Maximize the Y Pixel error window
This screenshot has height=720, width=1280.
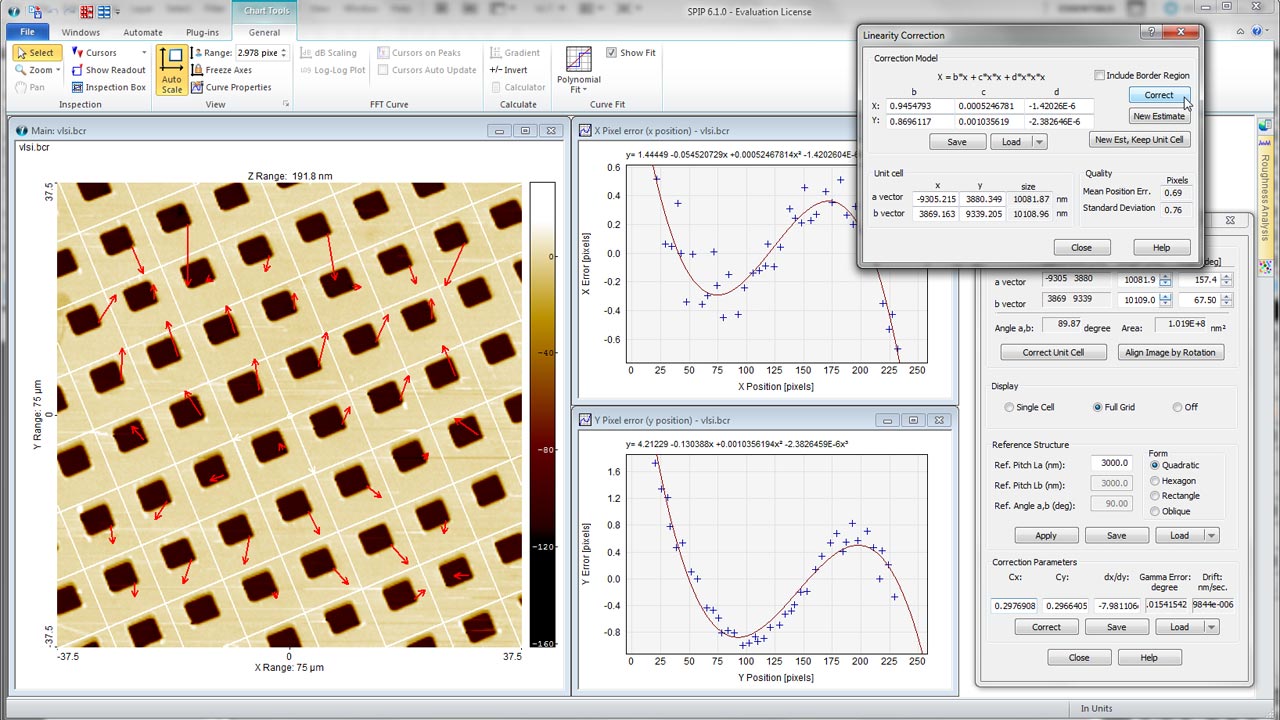(912, 420)
